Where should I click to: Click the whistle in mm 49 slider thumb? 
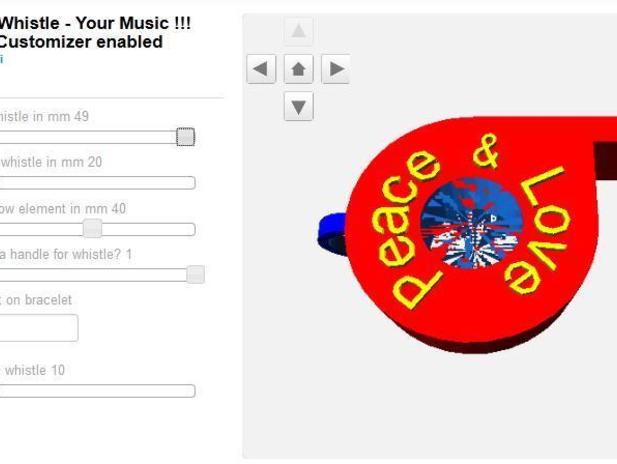(185, 137)
